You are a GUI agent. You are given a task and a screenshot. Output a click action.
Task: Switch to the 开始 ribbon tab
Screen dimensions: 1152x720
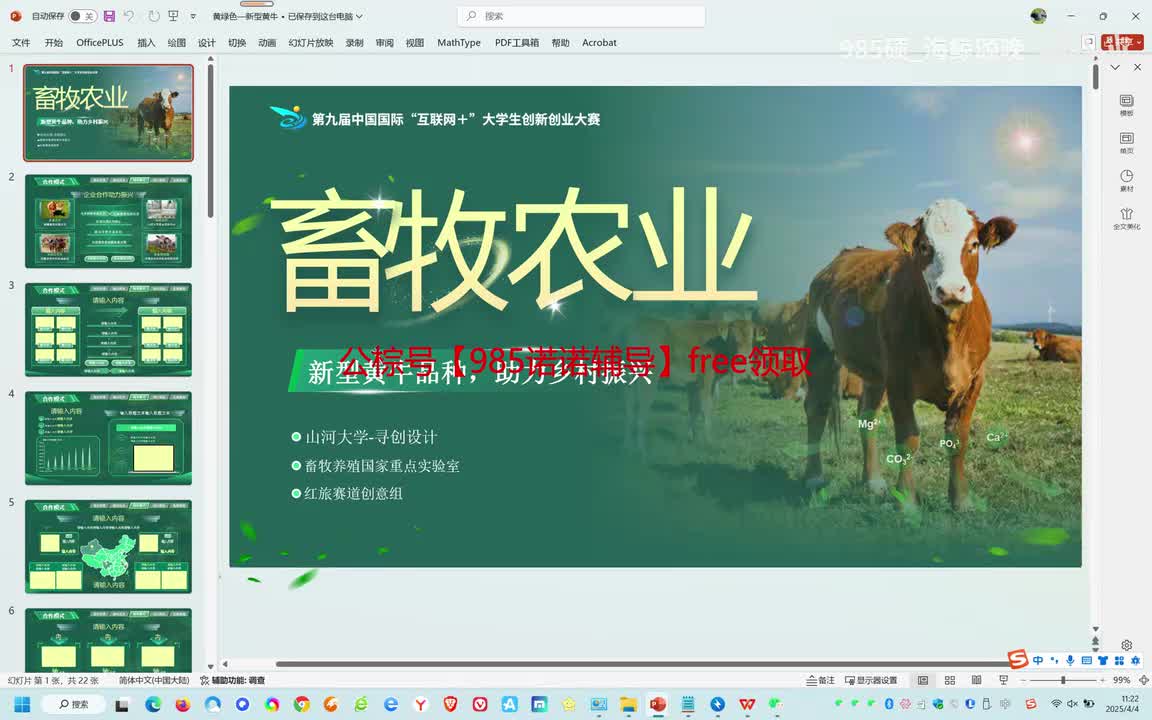[x=54, y=43]
